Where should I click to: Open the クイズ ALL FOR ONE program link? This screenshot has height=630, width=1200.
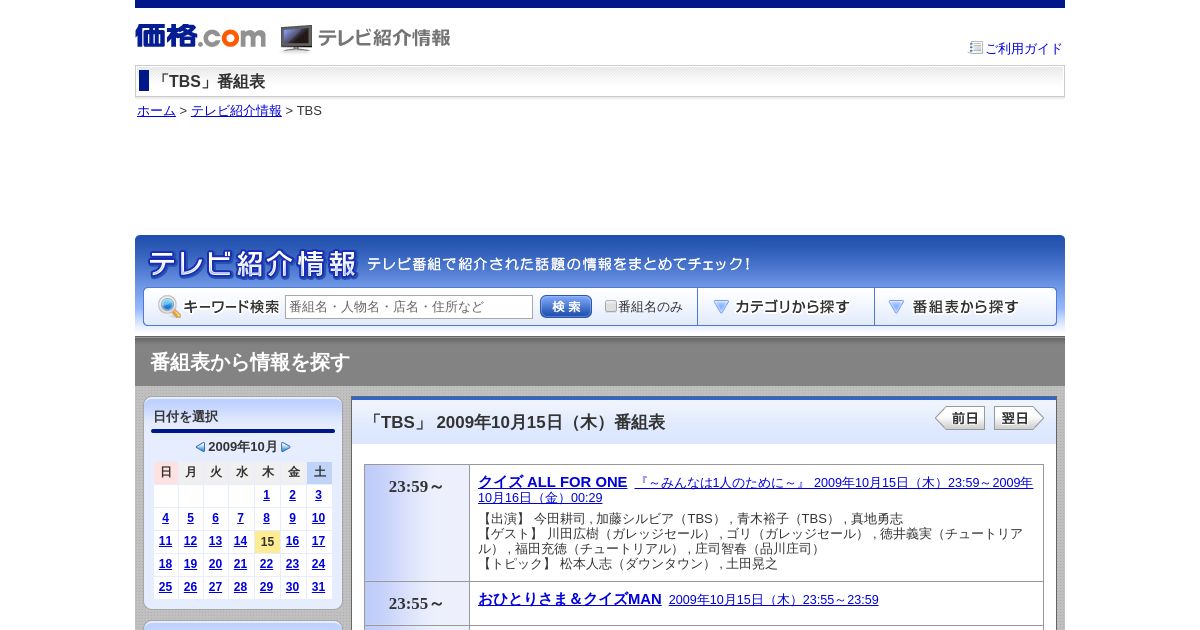coord(552,482)
